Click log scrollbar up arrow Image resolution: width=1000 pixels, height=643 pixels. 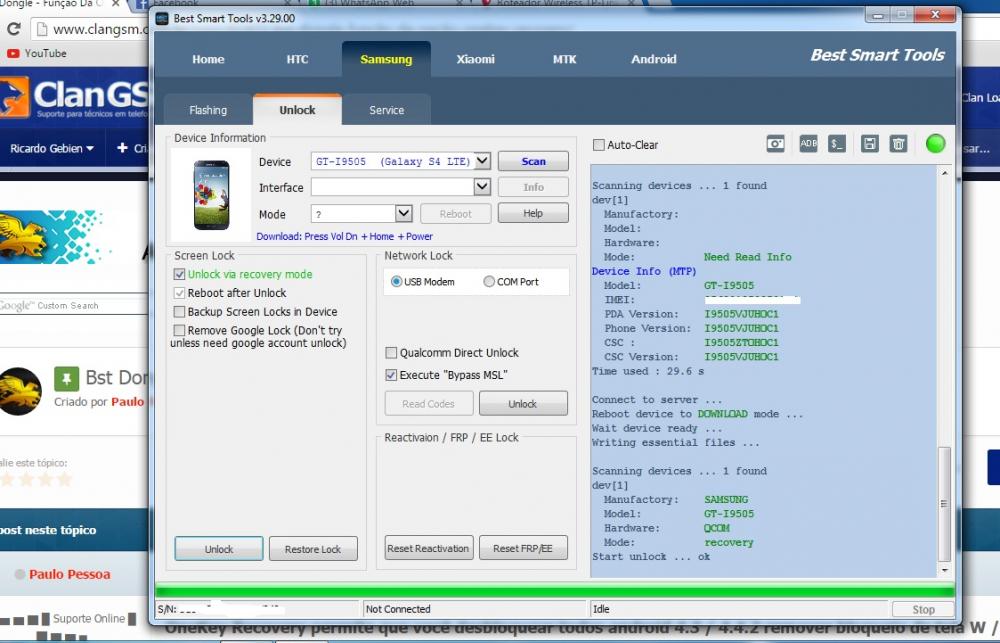click(945, 173)
